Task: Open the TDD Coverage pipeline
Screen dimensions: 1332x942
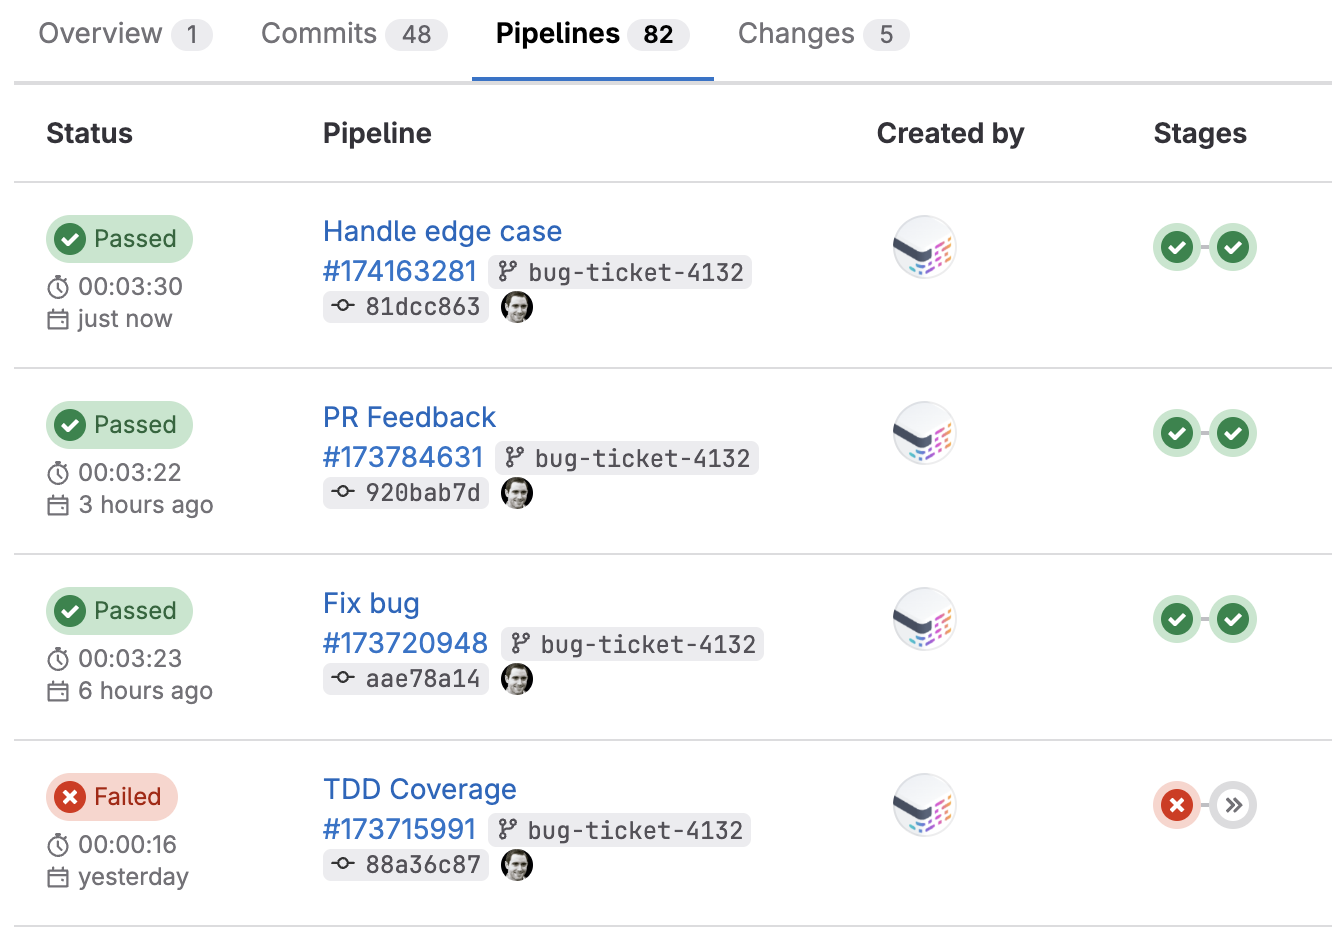Action: [419, 789]
